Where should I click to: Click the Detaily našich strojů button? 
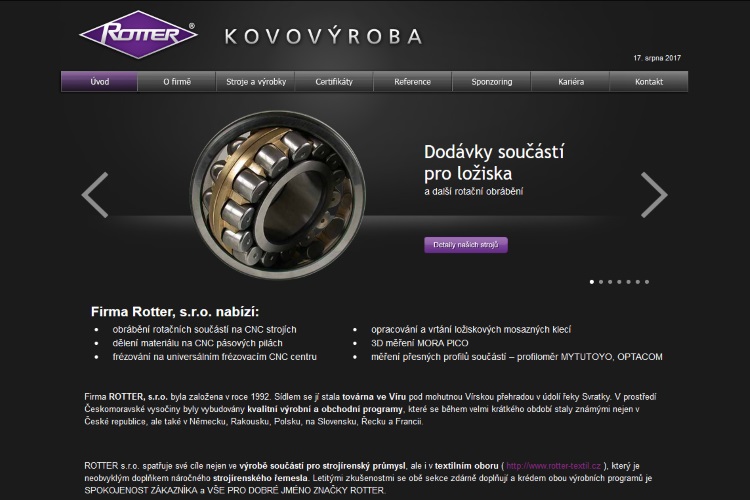(x=466, y=244)
